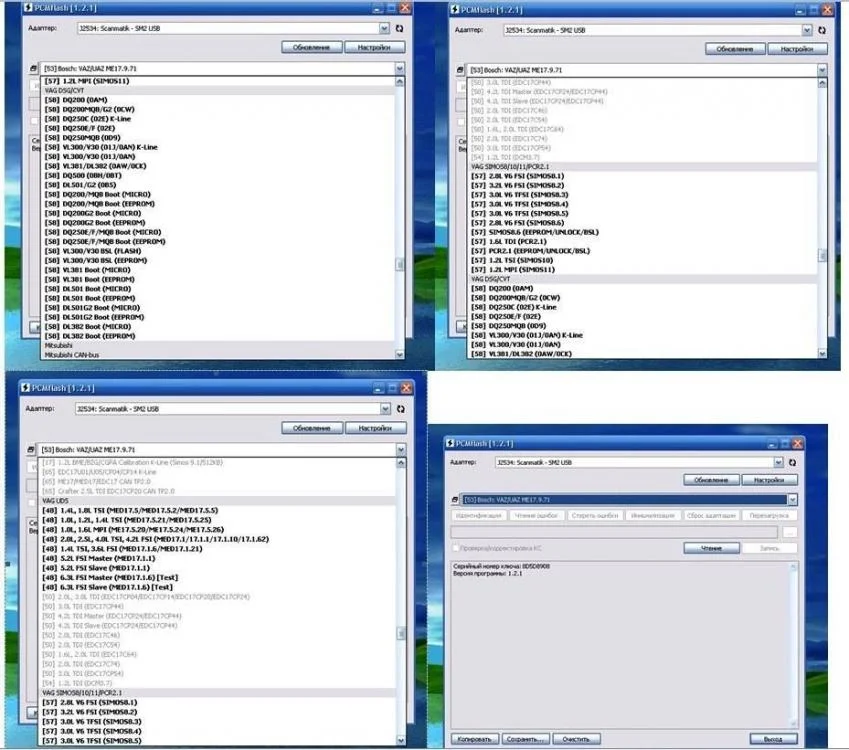
Task: Click the adapter refresh icon in the bottom-right window
Action: point(793,462)
